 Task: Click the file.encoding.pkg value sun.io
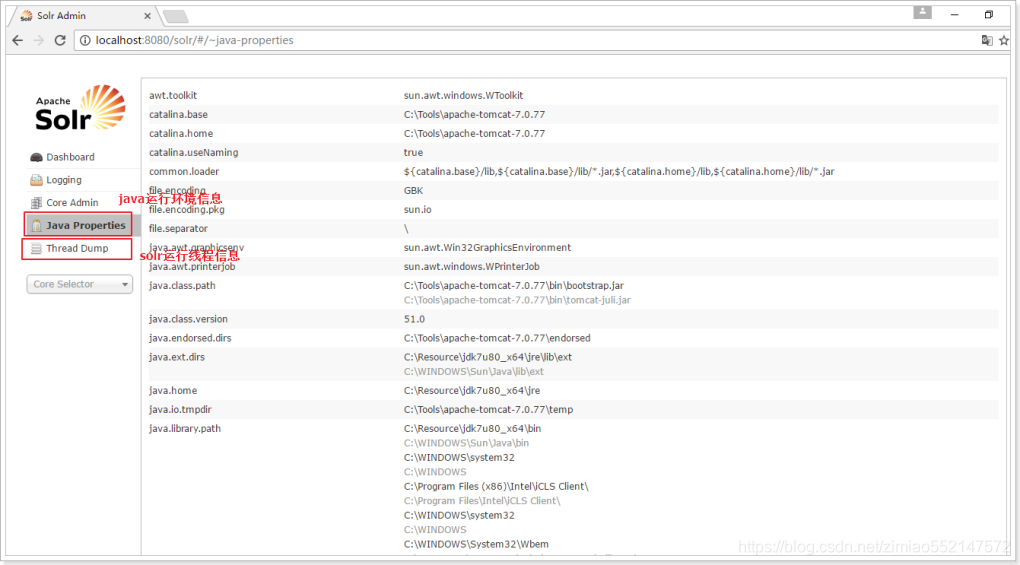pyautogui.click(x=418, y=209)
